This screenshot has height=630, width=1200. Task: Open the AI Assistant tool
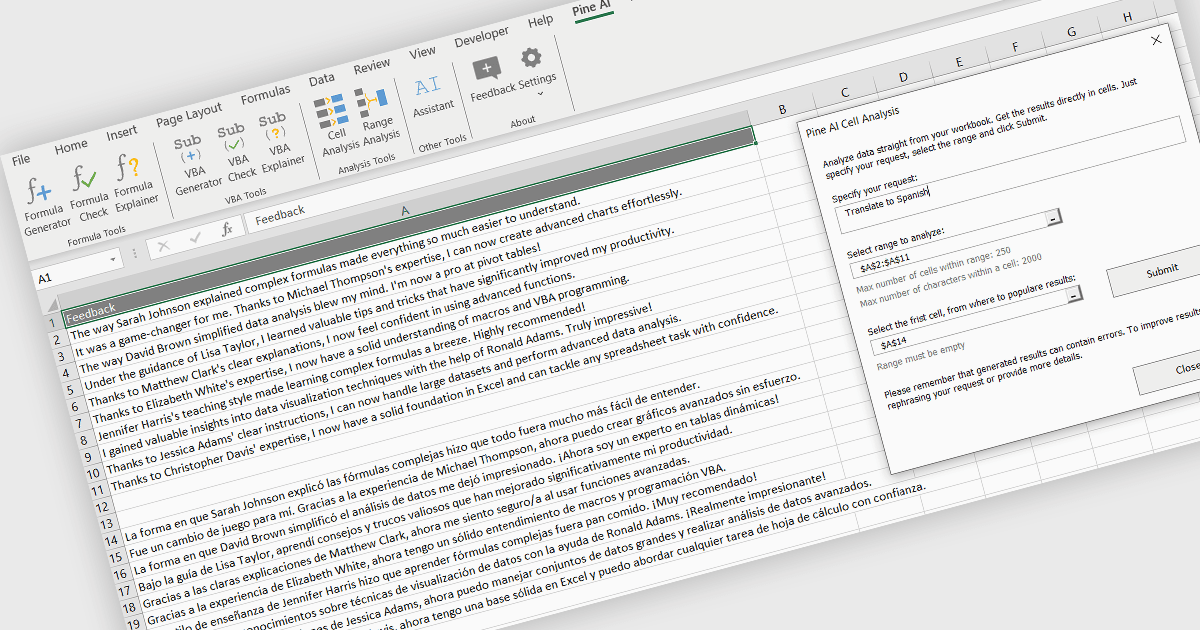click(430, 96)
